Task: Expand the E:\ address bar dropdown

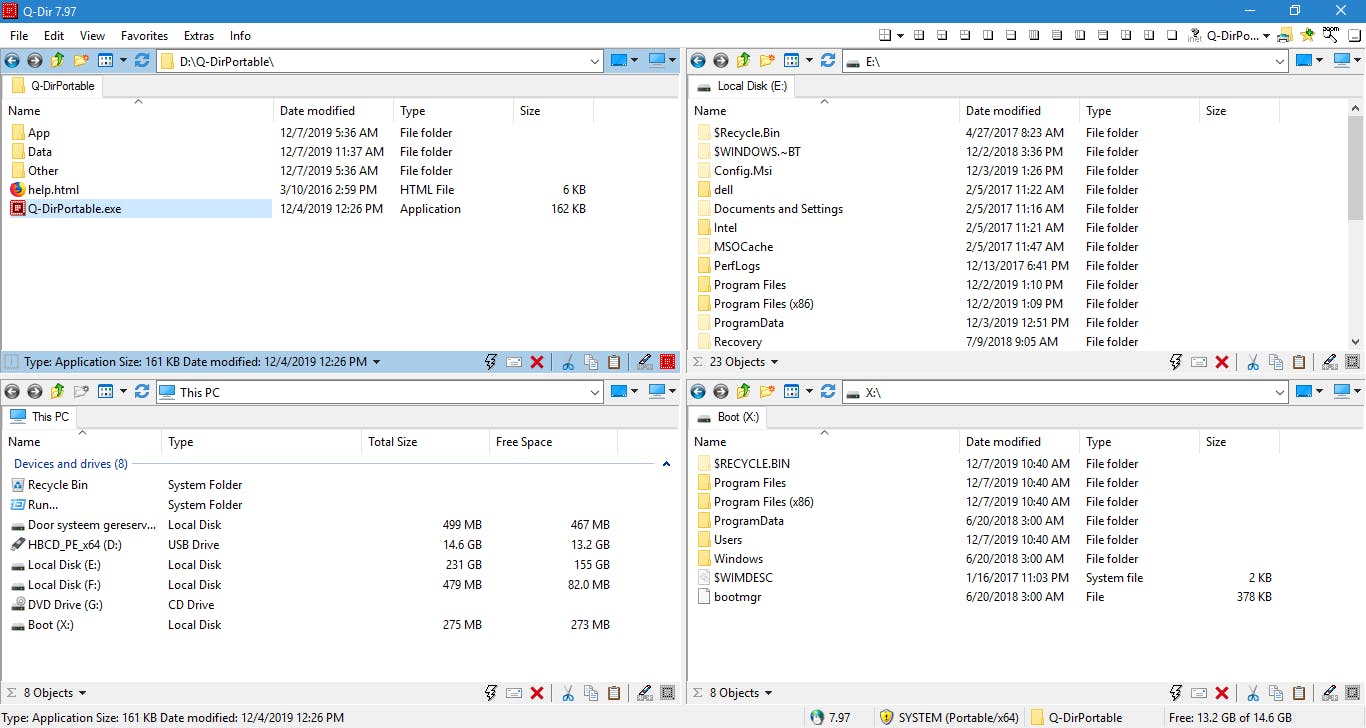Action: point(1279,61)
